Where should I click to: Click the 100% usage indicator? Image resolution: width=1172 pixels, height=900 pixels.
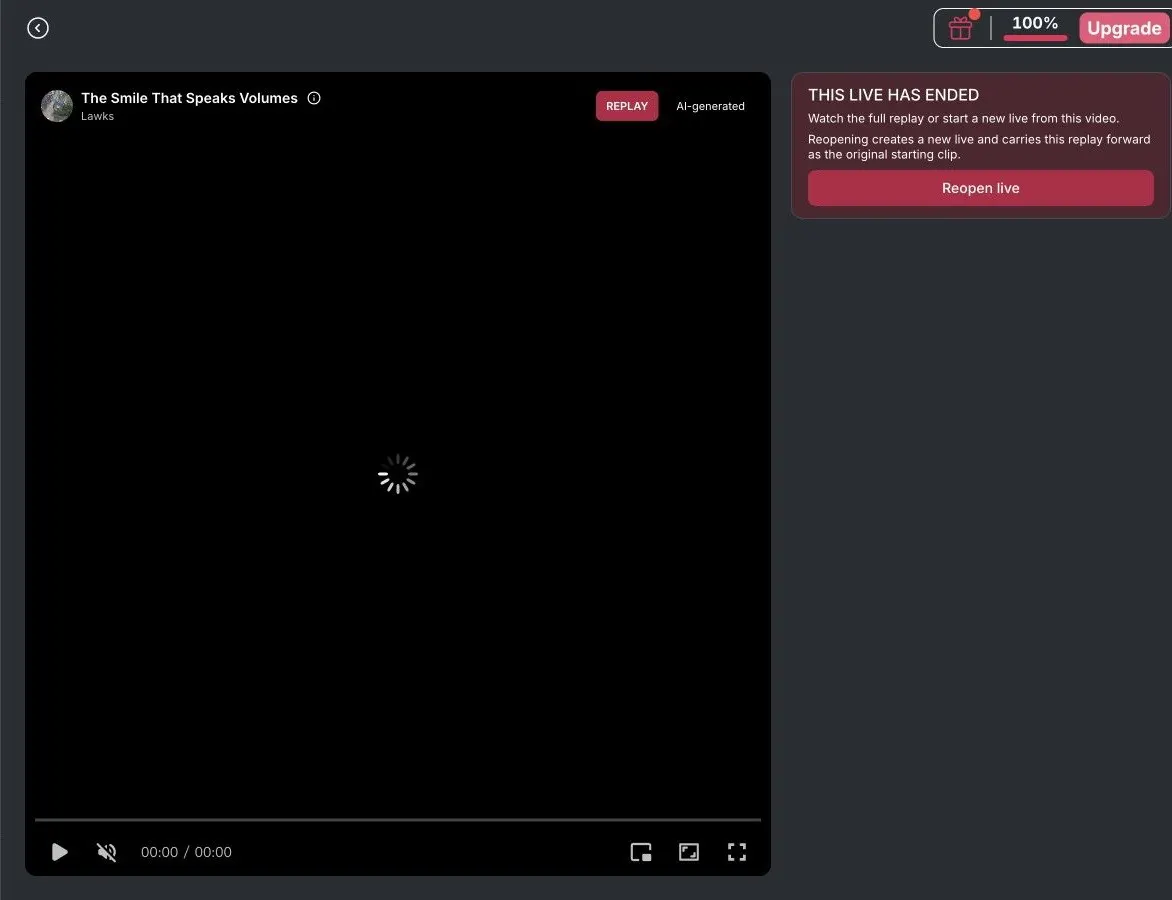[x=1034, y=27]
